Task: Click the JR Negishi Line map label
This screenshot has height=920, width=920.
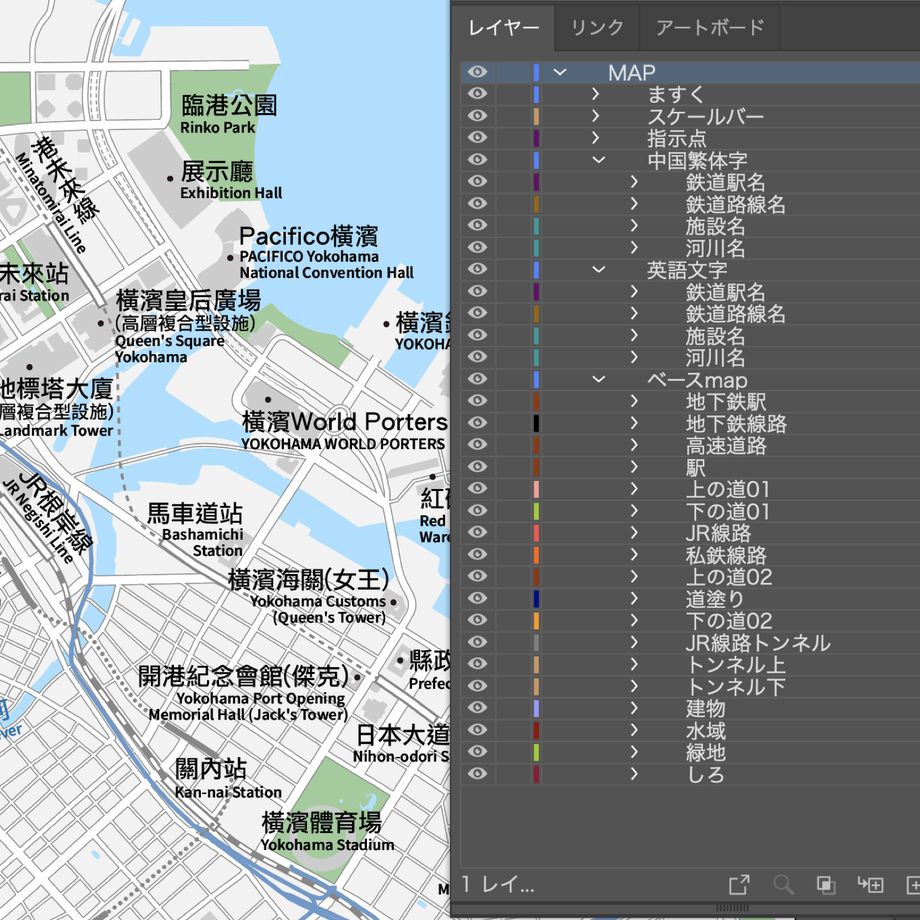Action: [x=38, y=522]
